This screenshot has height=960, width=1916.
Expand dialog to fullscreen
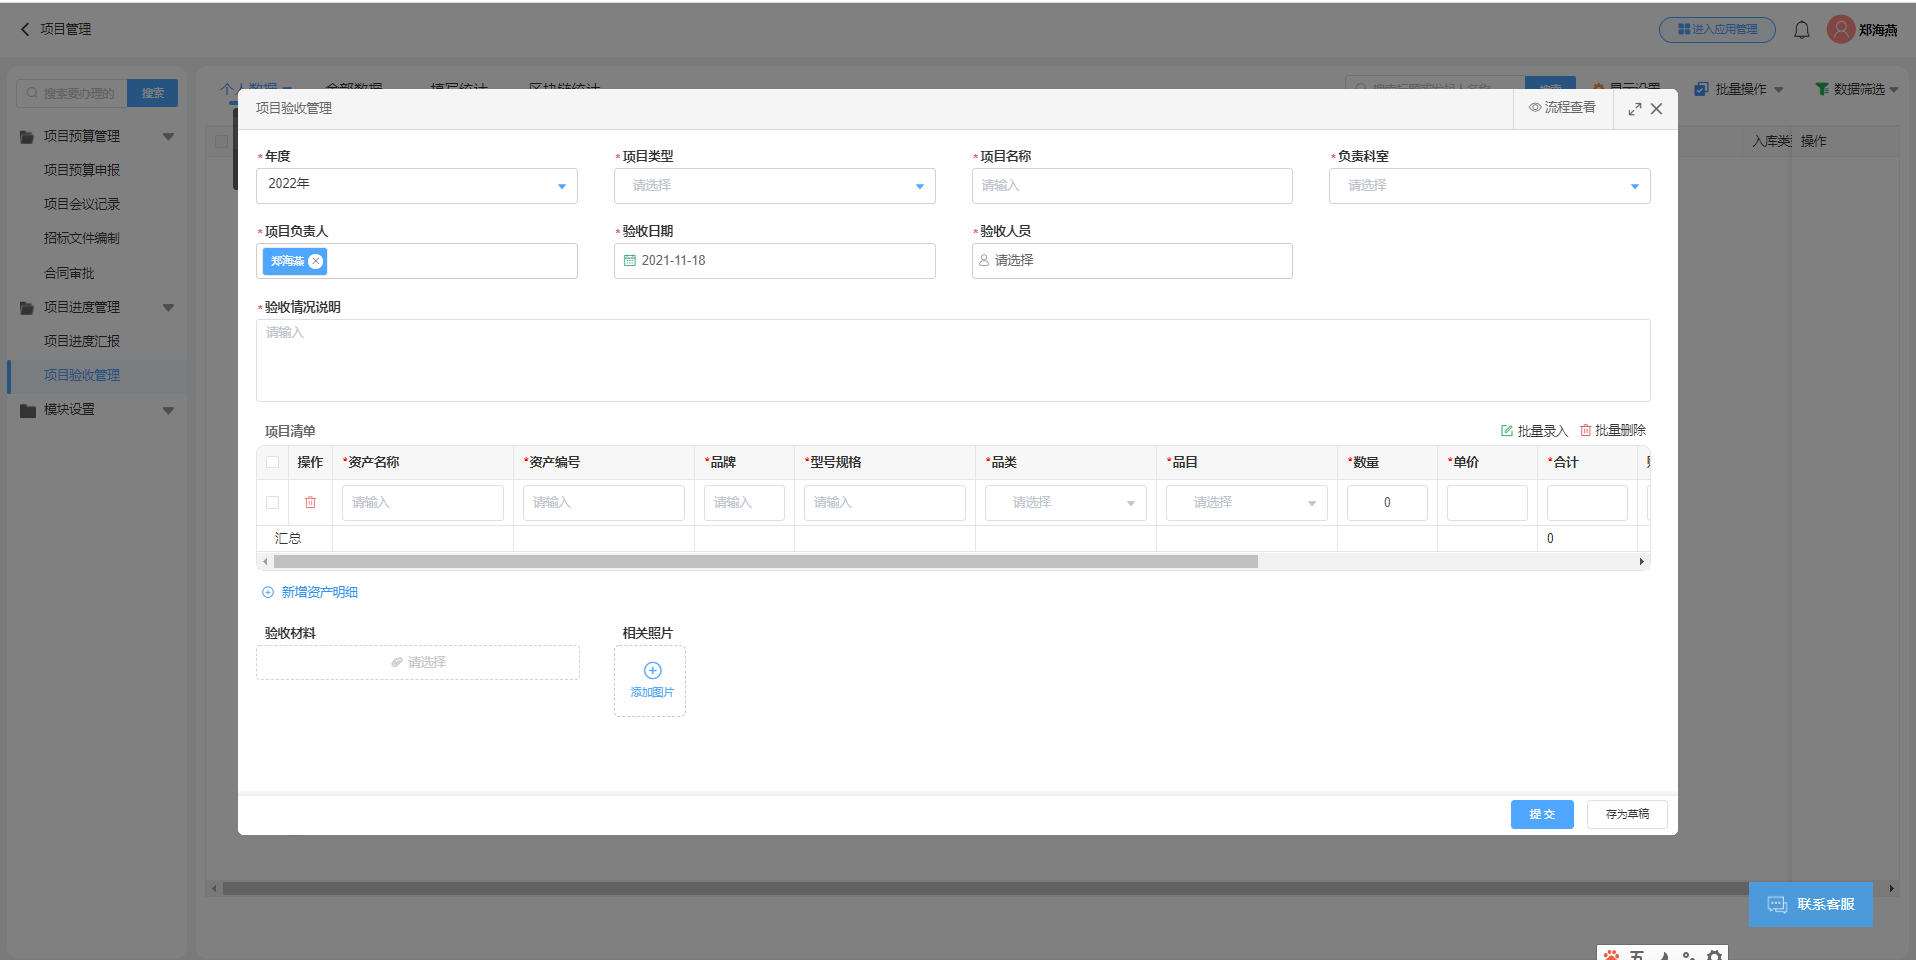(x=1634, y=109)
